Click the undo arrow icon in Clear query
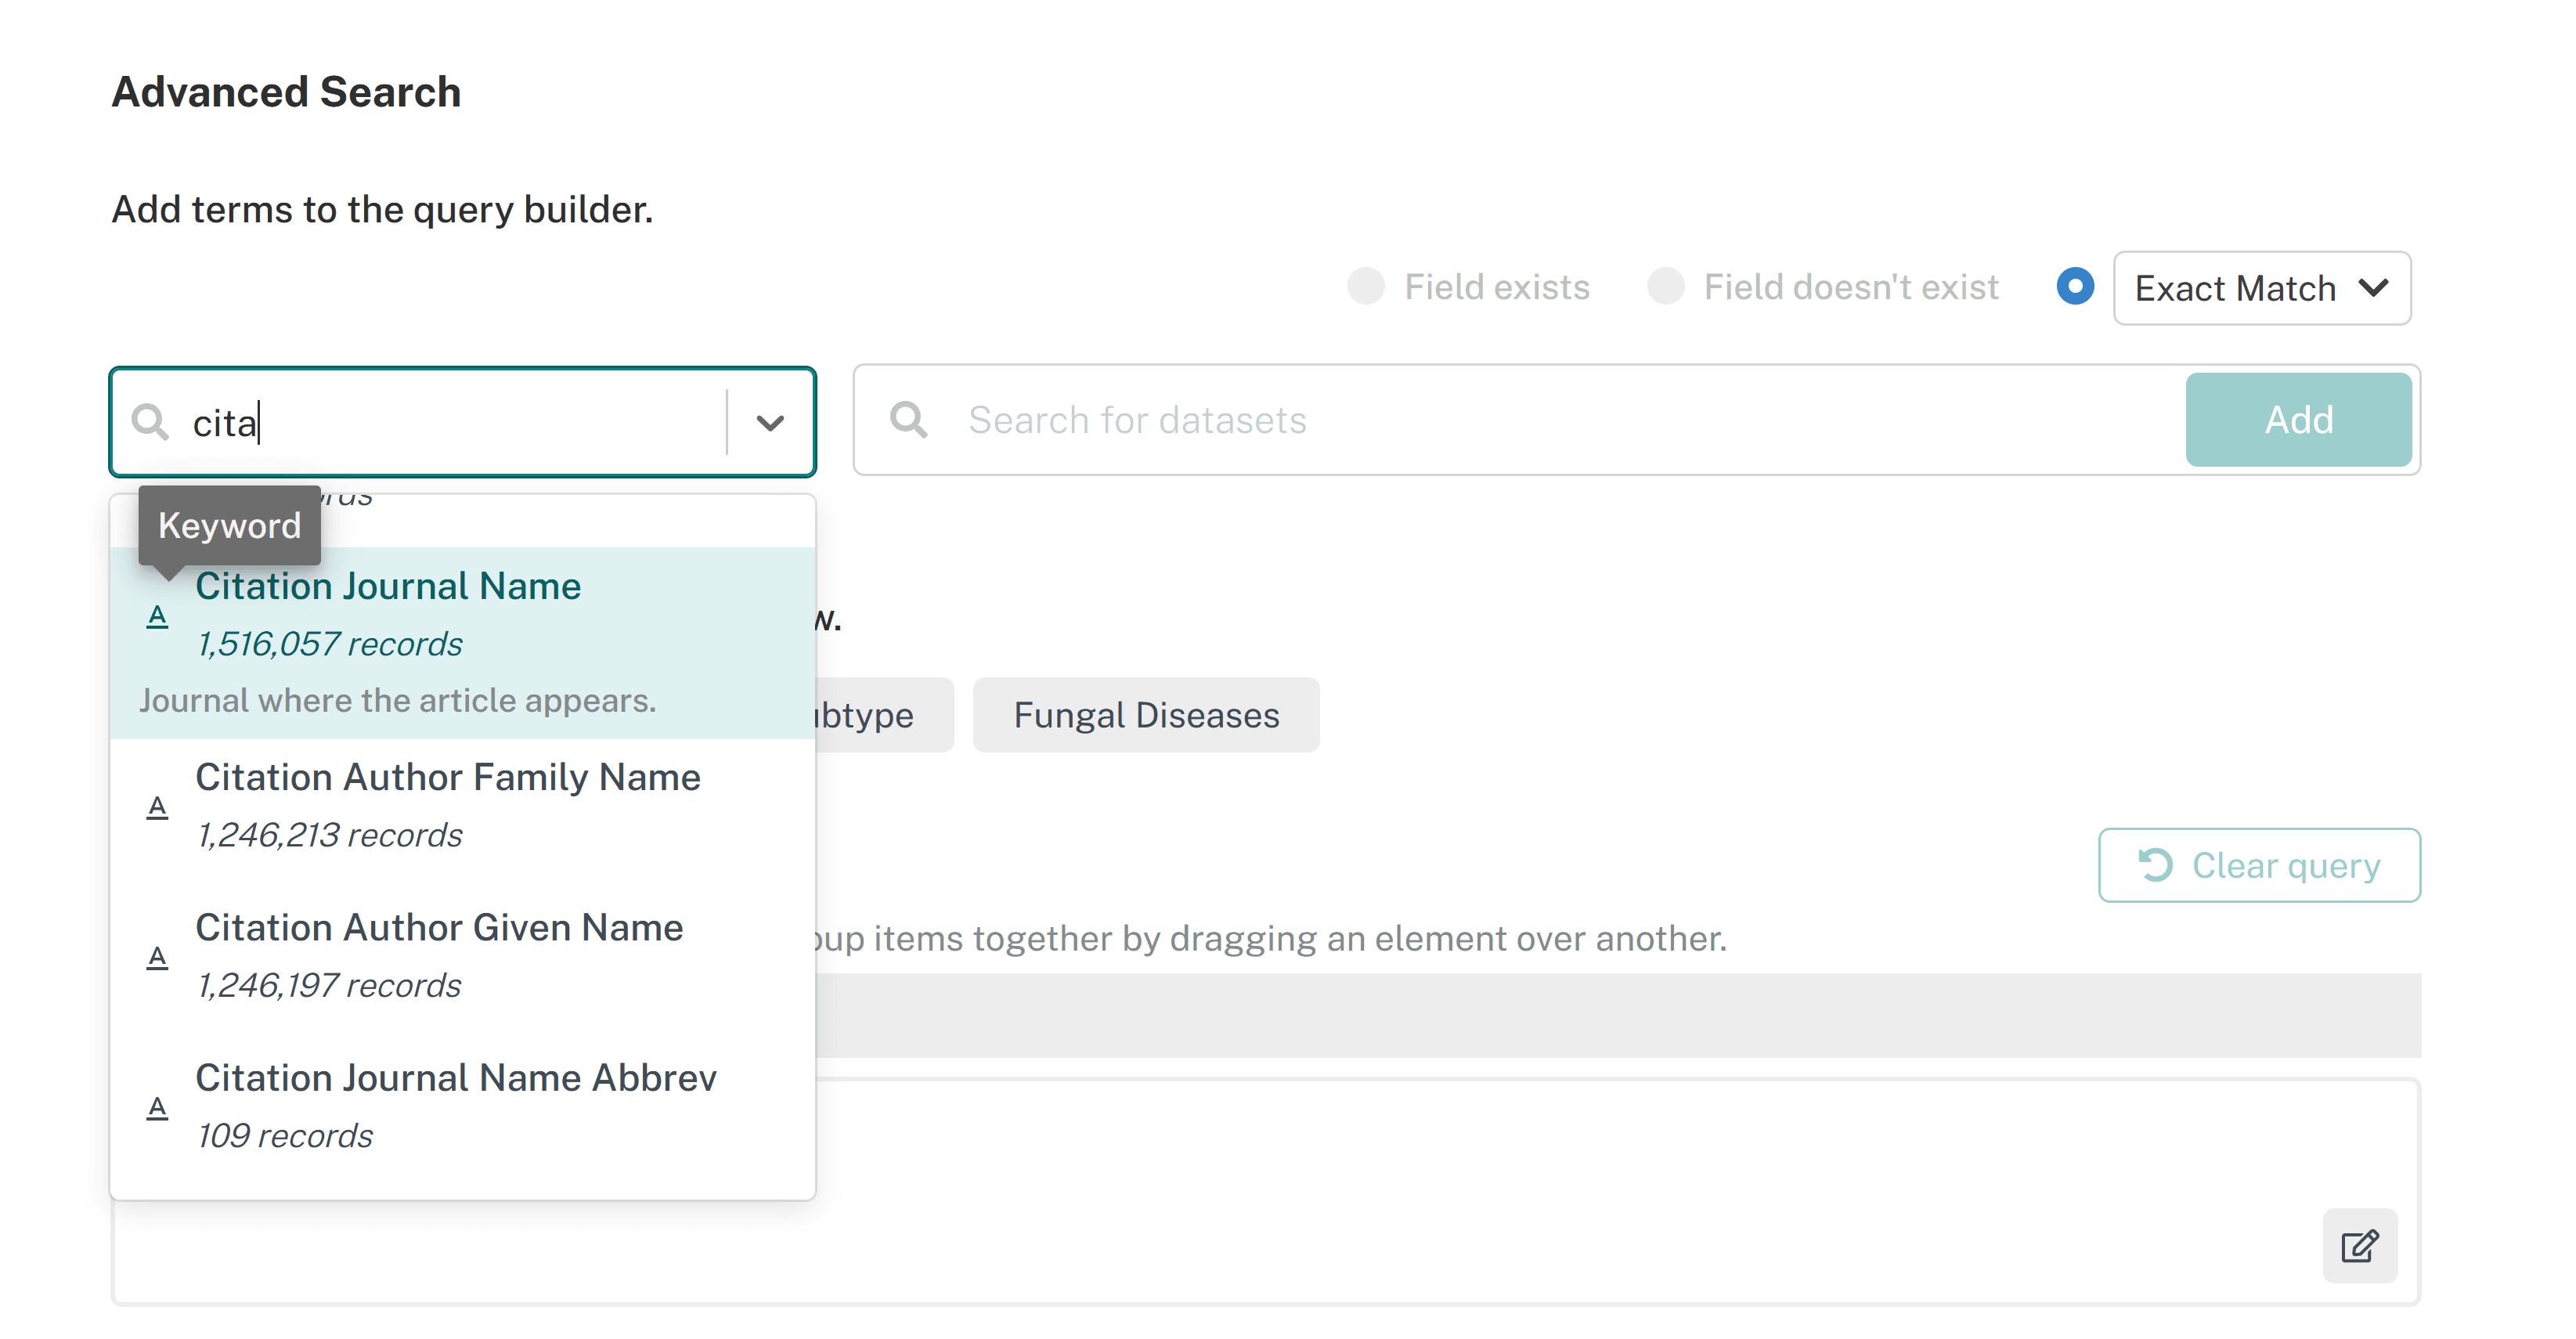2576x1339 pixels. (2155, 865)
